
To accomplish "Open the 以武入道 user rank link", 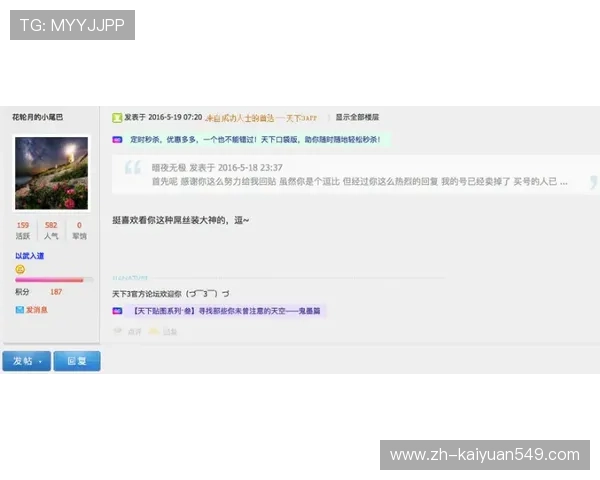I will click(x=30, y=256).
